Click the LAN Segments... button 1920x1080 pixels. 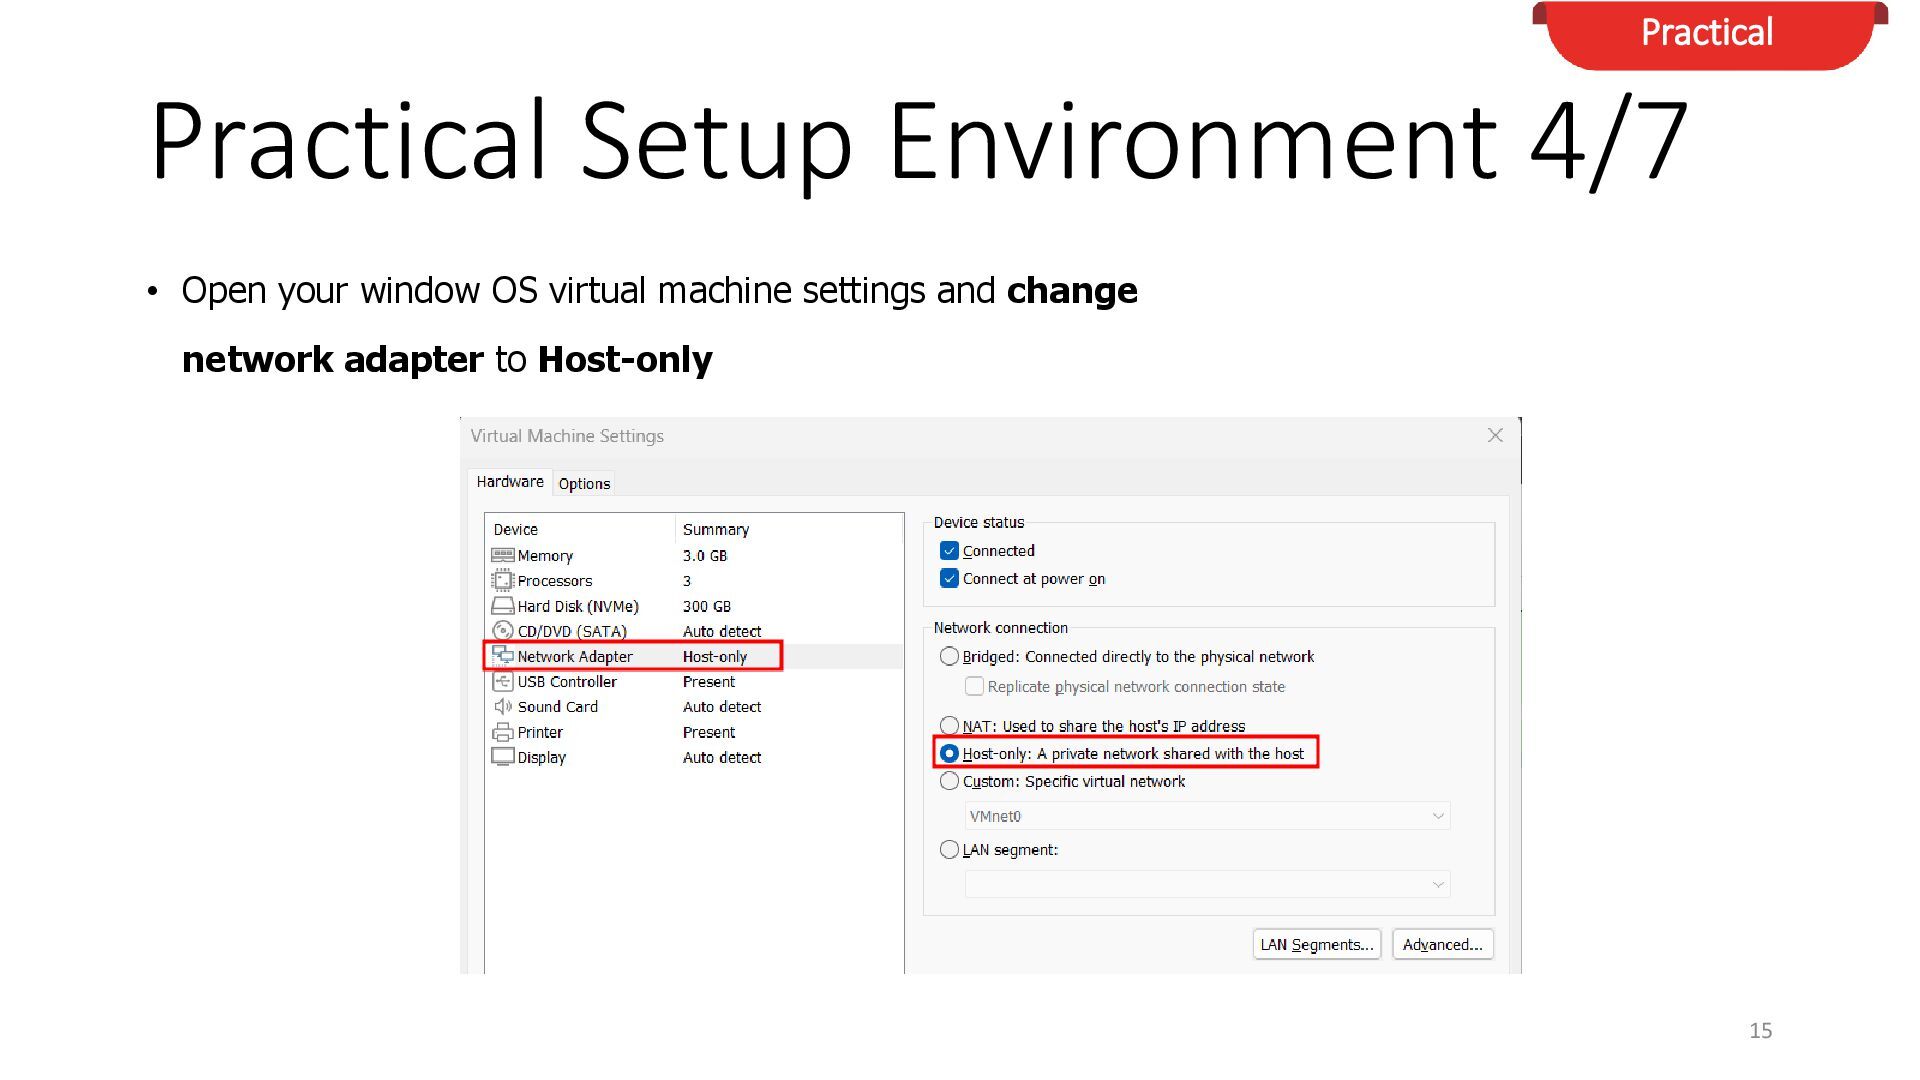1317,945
